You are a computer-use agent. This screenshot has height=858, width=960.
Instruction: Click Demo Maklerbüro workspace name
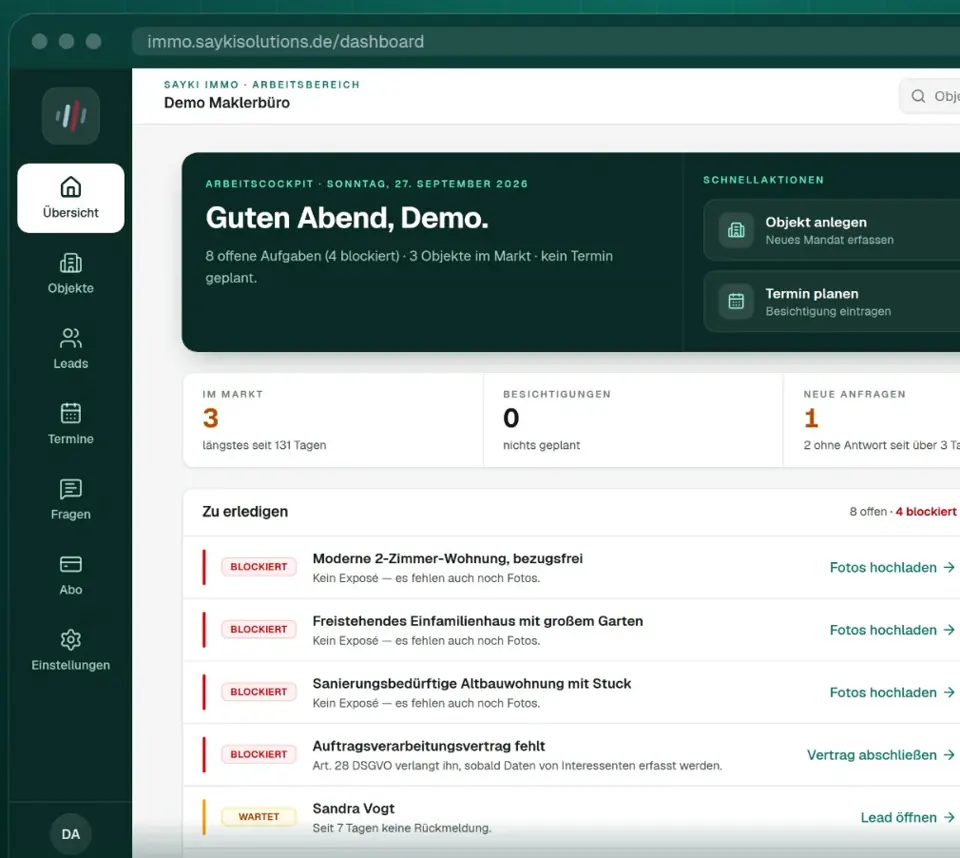227,102
